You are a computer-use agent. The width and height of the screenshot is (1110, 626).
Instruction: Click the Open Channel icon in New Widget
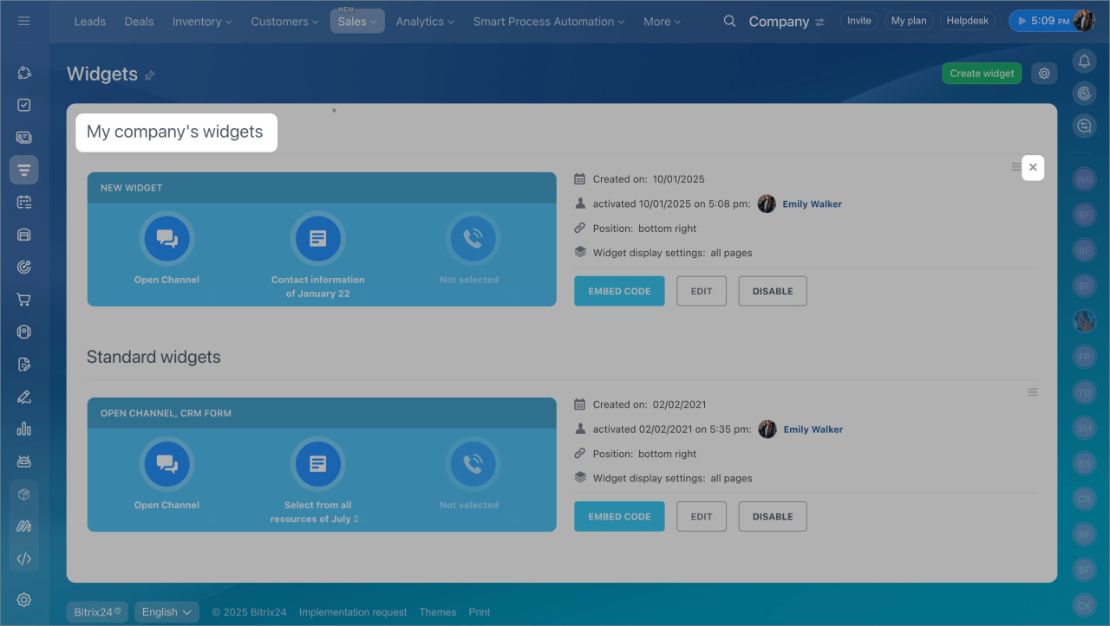point(167,239)
